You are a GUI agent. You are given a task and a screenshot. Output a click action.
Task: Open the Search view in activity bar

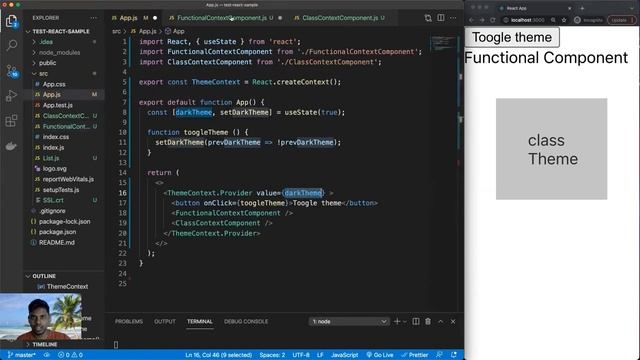[11, 45]
